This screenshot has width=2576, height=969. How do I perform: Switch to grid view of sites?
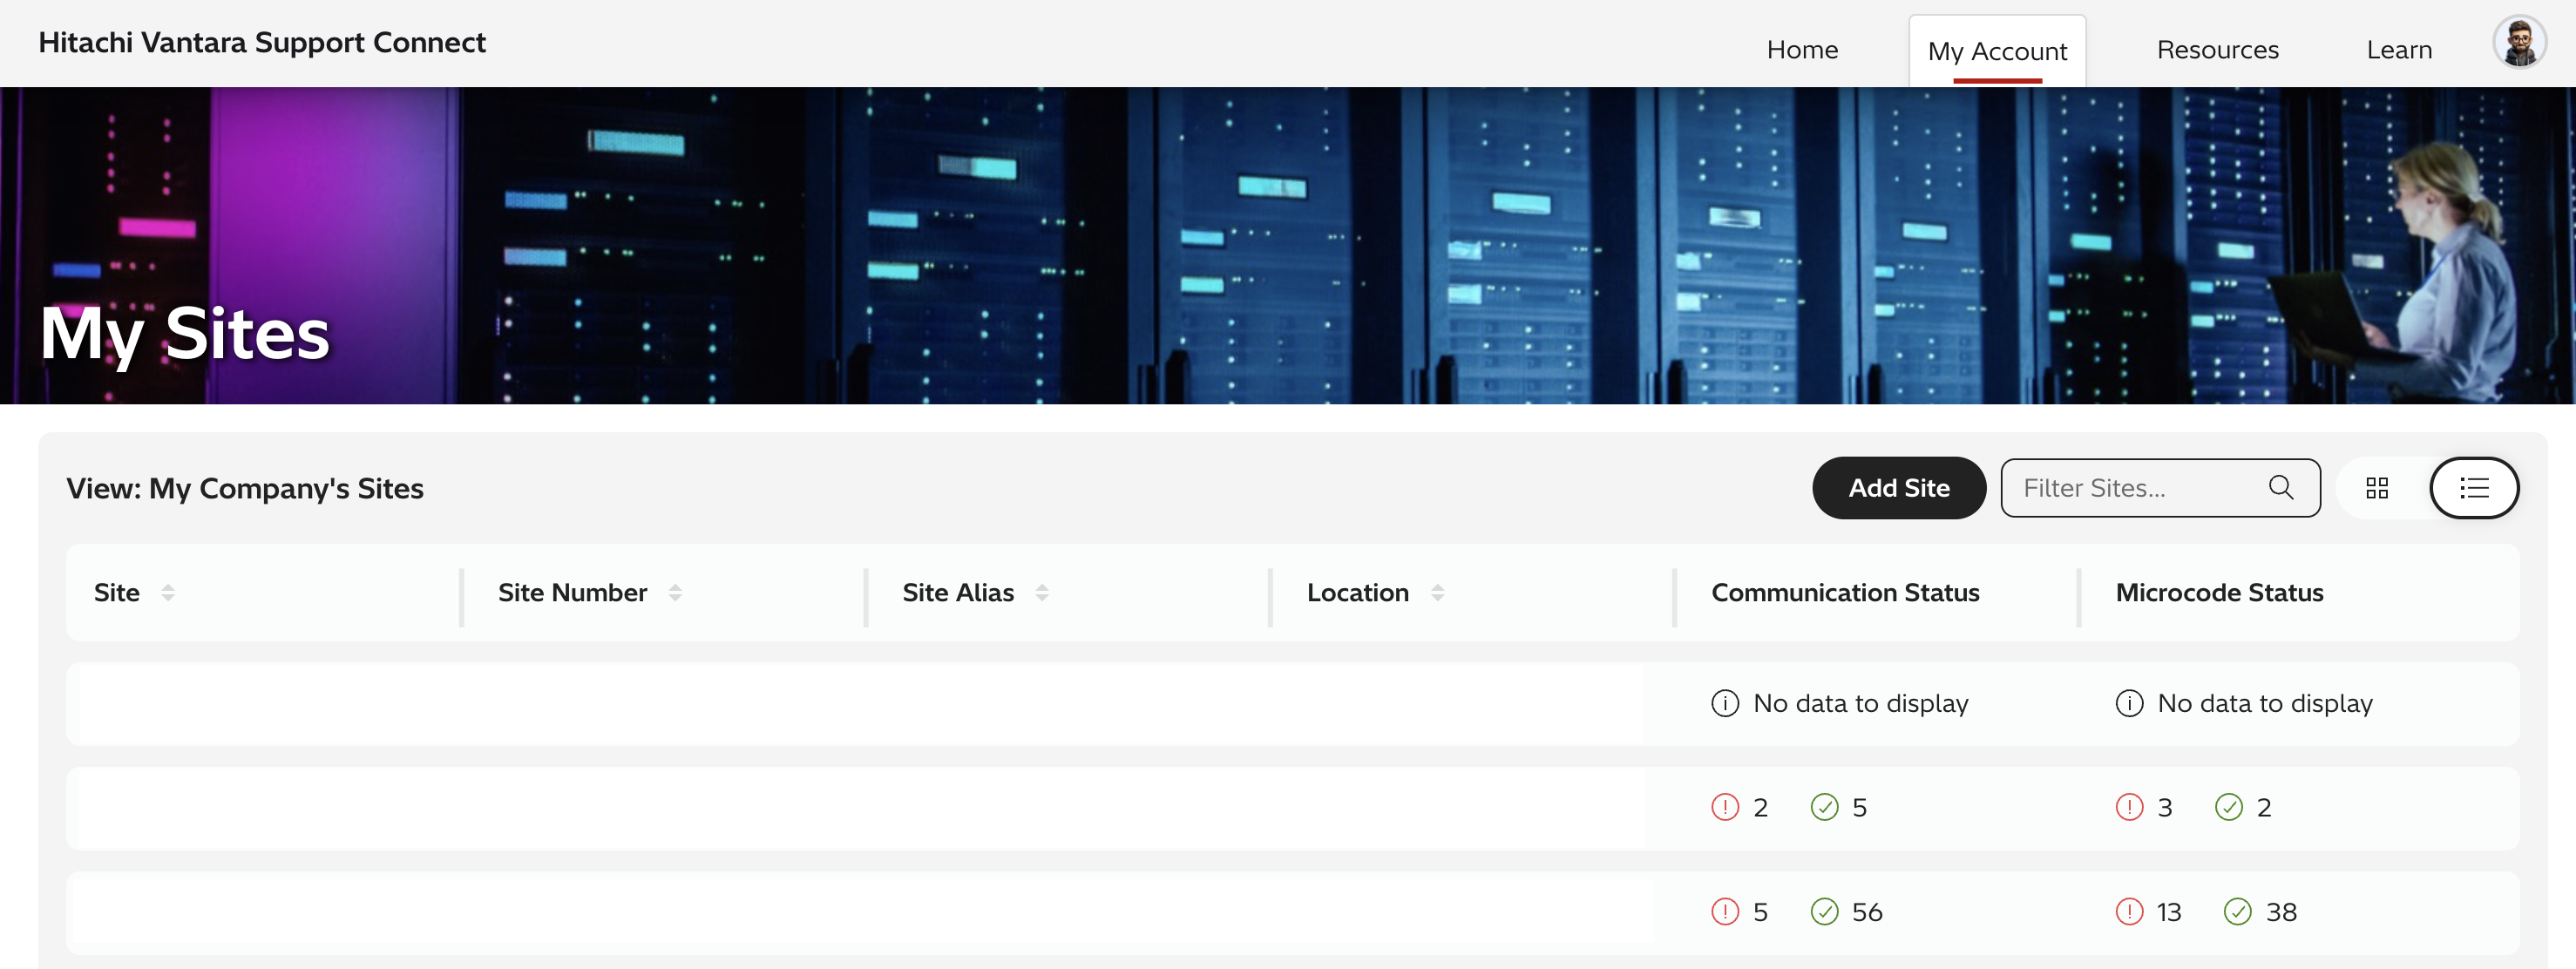point(2377,488)
